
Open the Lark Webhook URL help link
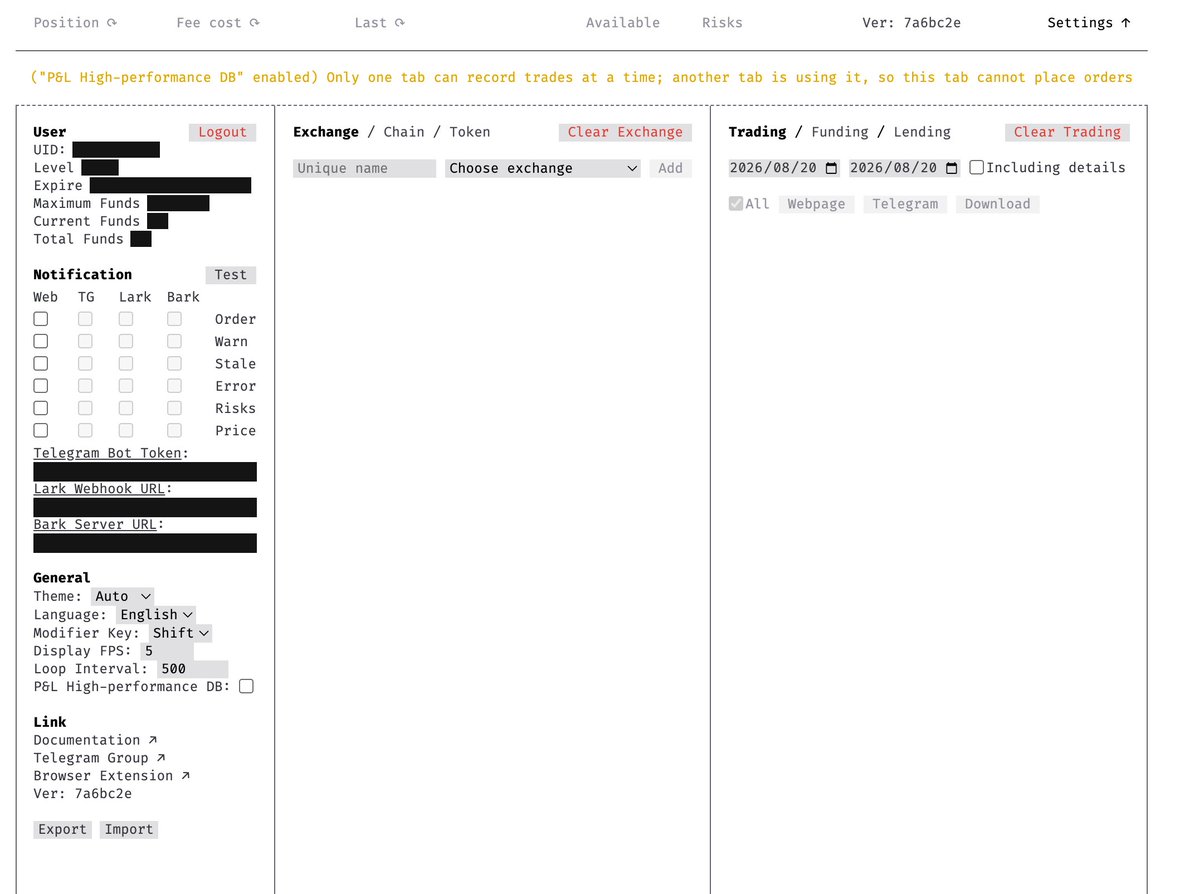(99, 489)
